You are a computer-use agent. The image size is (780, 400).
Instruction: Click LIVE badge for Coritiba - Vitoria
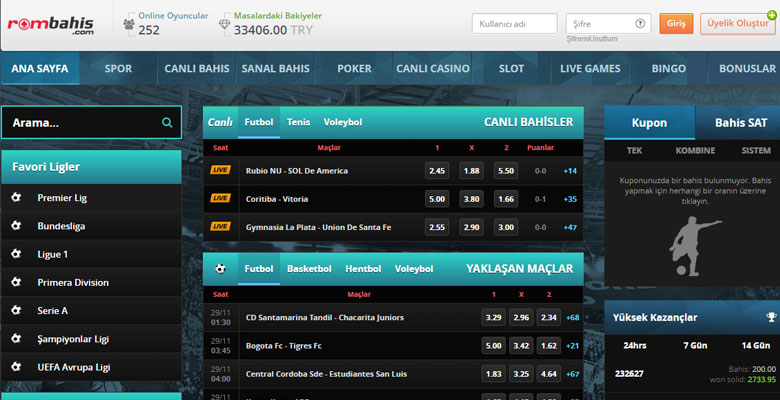pos(220,199)
